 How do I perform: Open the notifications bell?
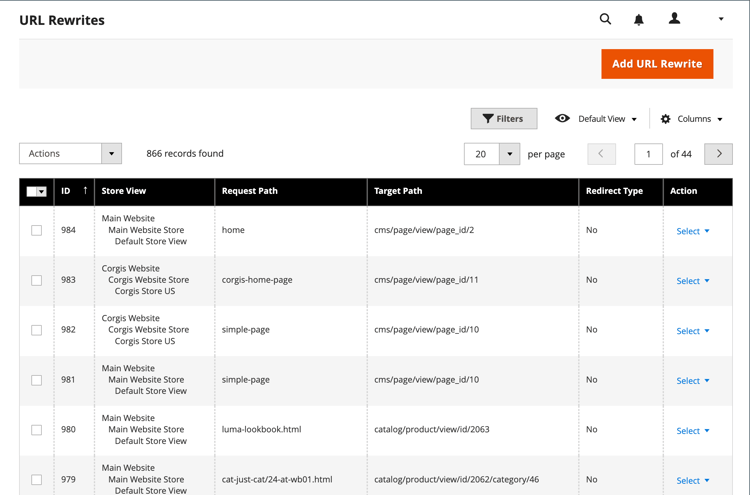click(639, 20)
